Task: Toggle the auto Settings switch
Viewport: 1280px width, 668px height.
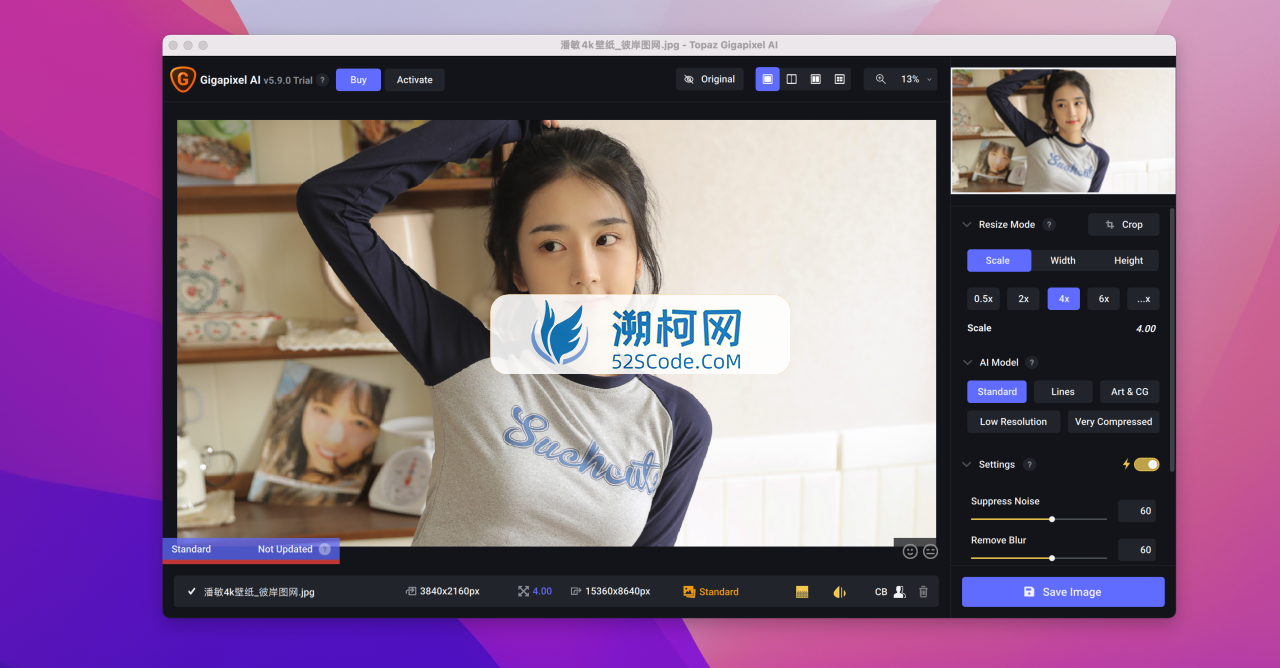Action: 1147,465
